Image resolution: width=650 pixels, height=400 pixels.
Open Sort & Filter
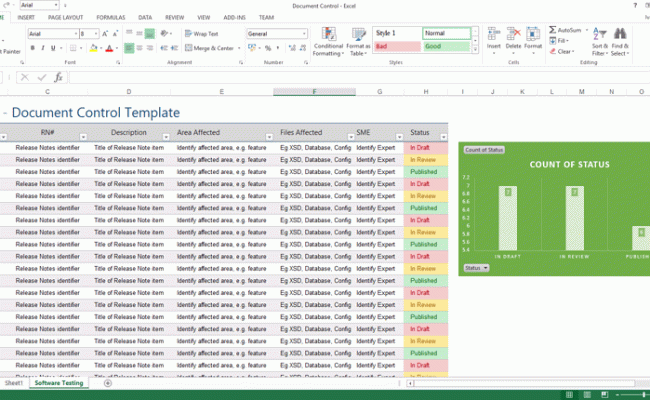599,41
